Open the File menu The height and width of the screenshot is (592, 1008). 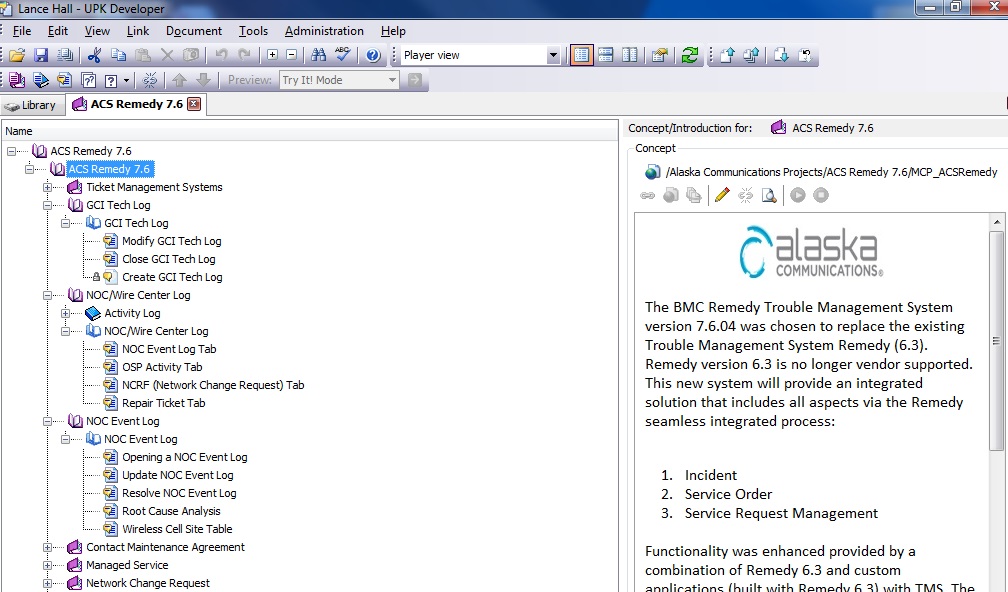pos(21,31)
